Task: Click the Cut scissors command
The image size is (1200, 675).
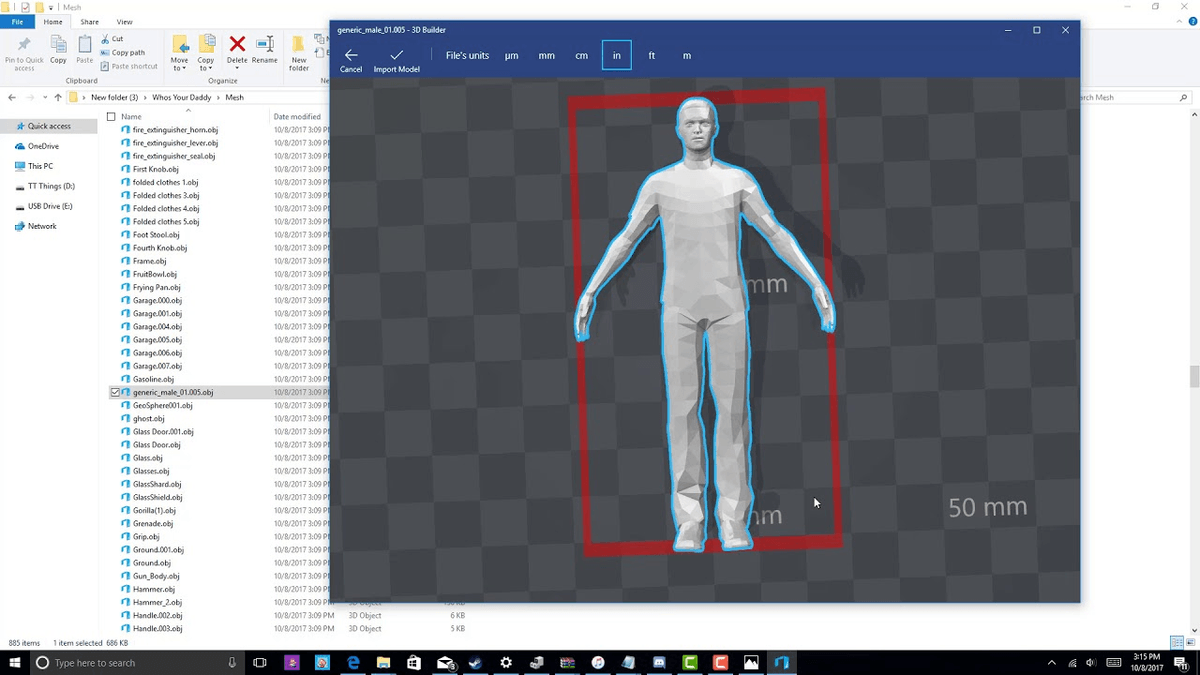Action: 112,39
